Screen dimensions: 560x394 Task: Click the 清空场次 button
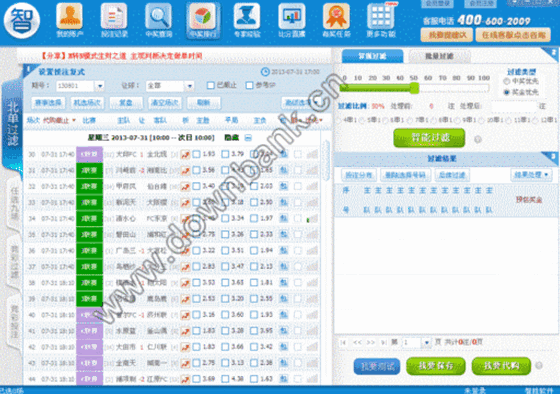click(x=165, y=103)
